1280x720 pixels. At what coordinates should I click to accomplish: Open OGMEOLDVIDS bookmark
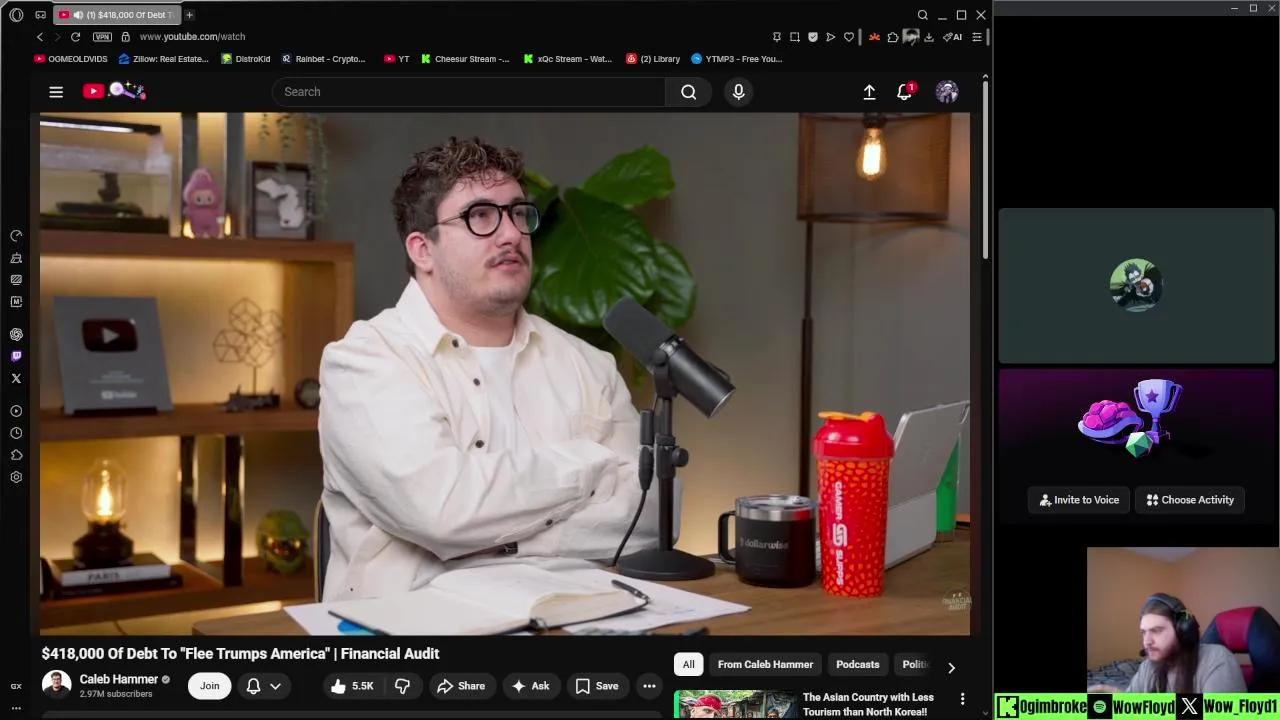[x=71, y=59]
